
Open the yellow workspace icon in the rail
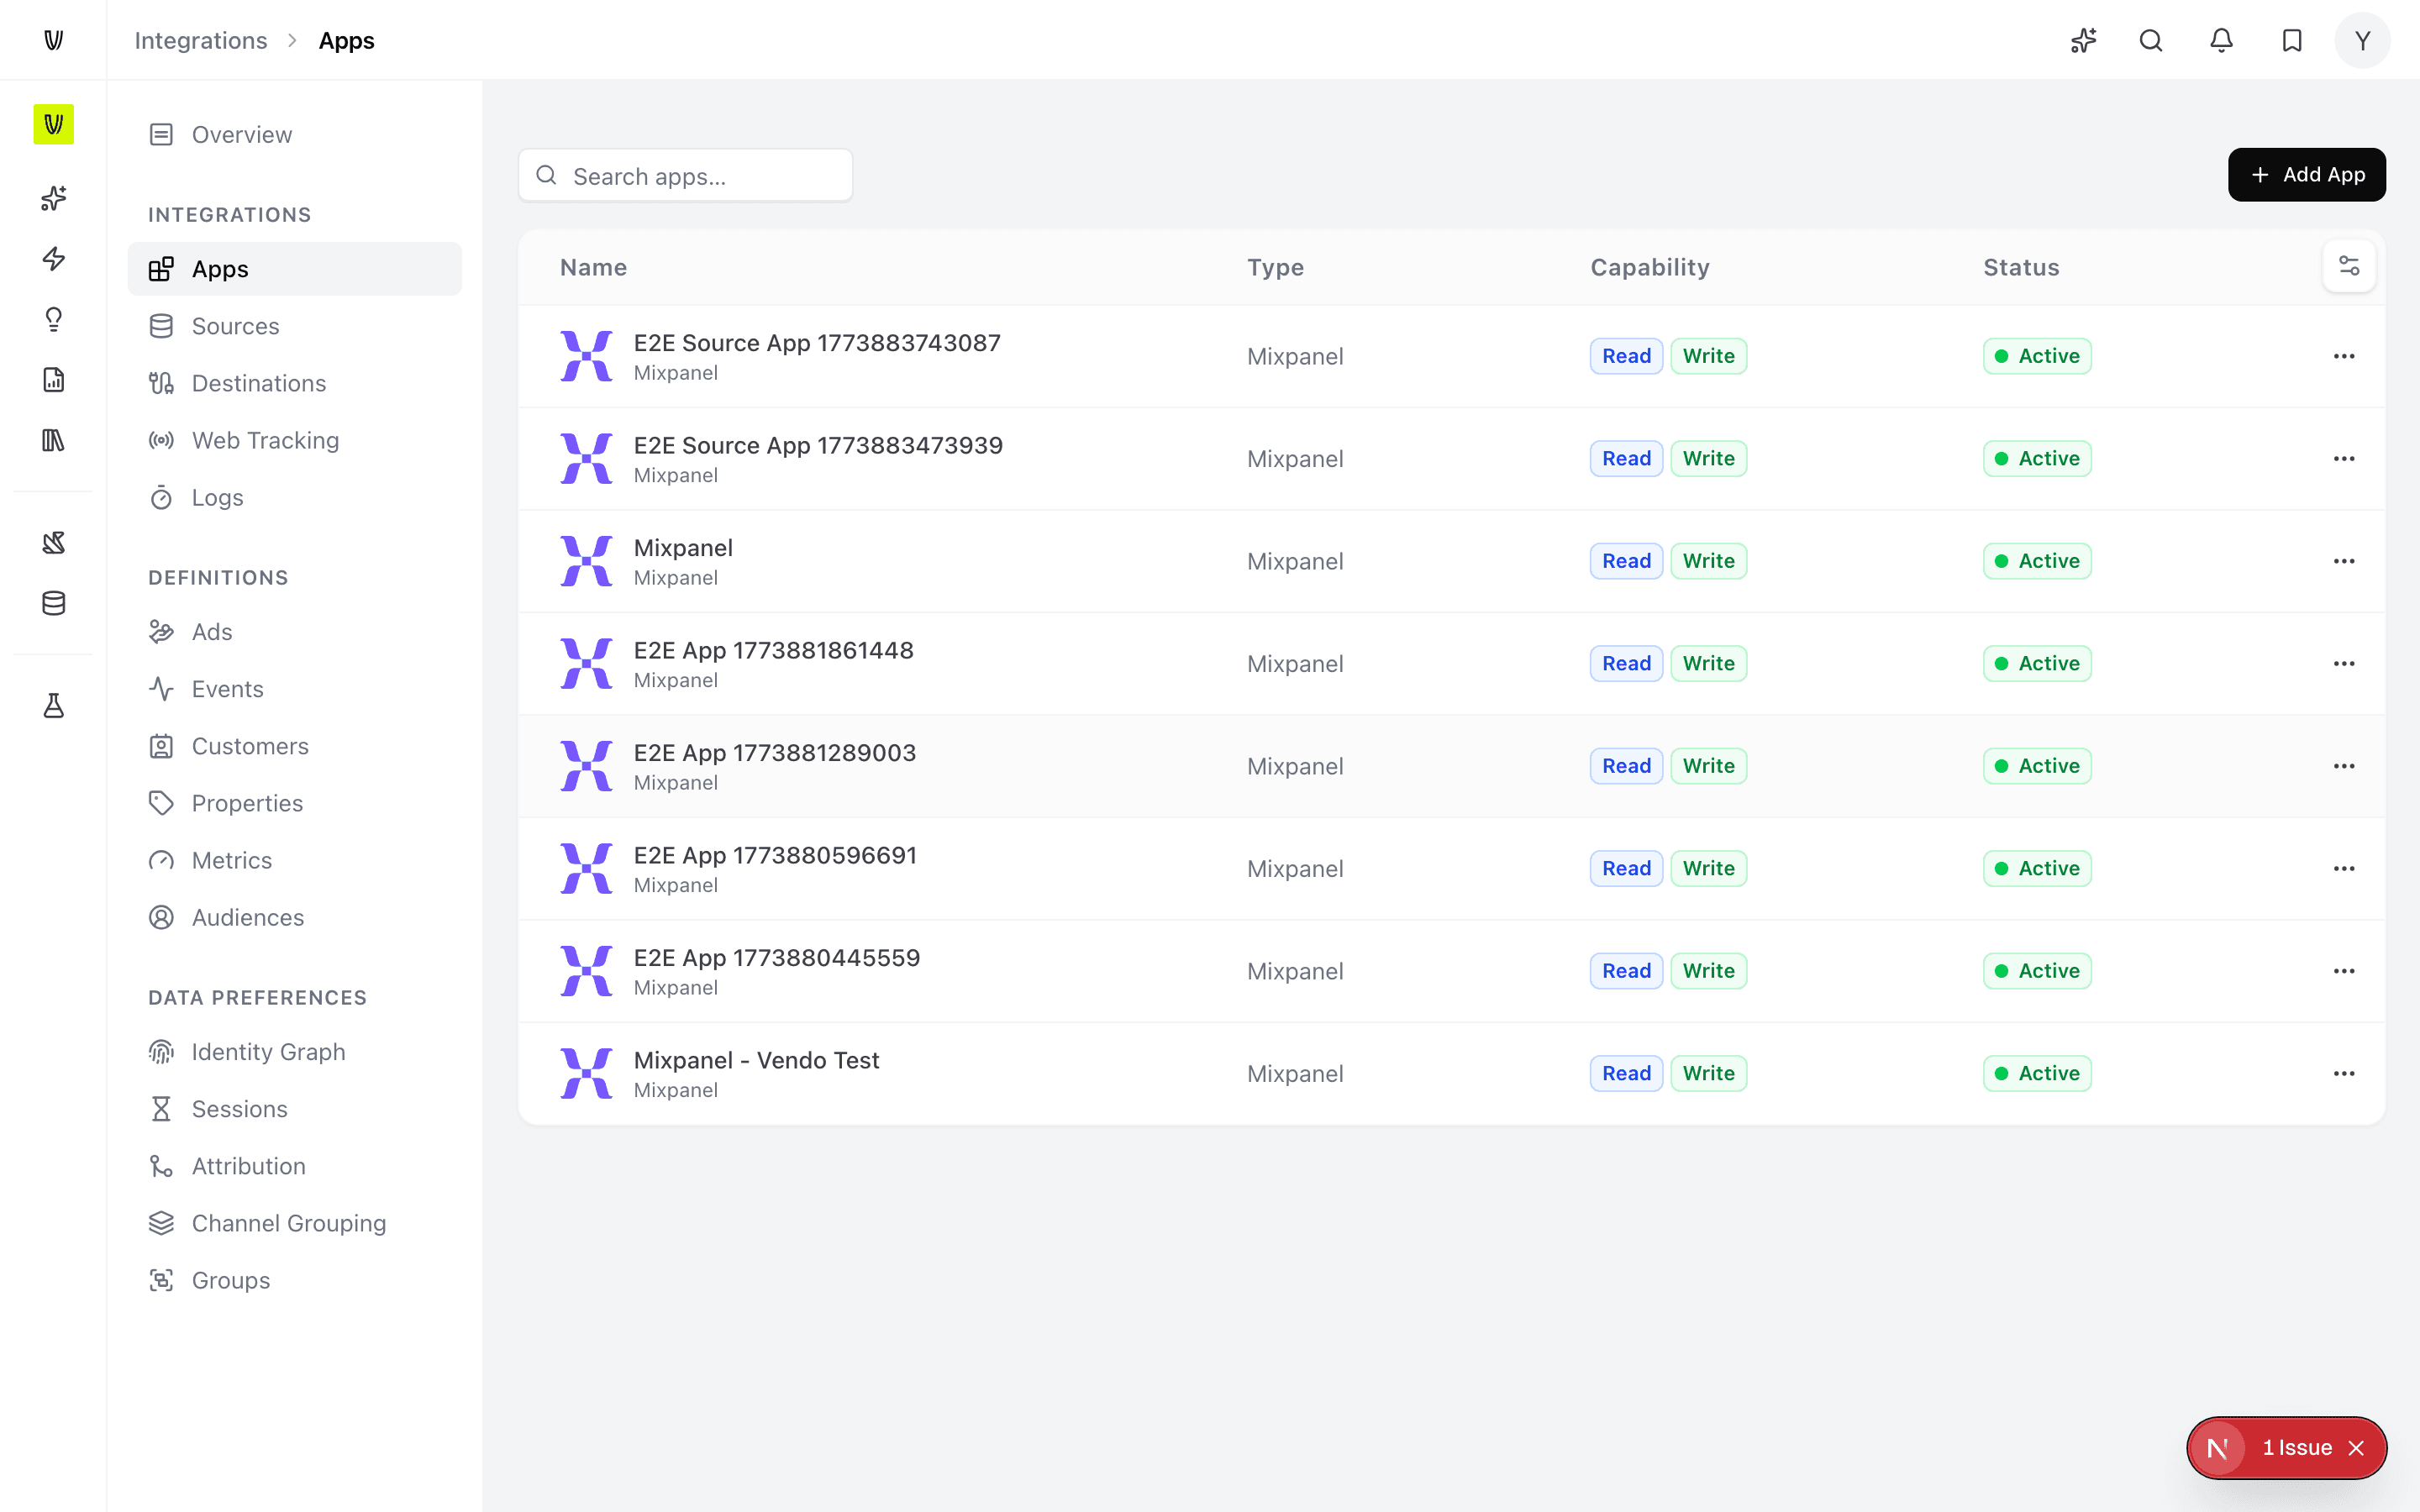[54, 124]
